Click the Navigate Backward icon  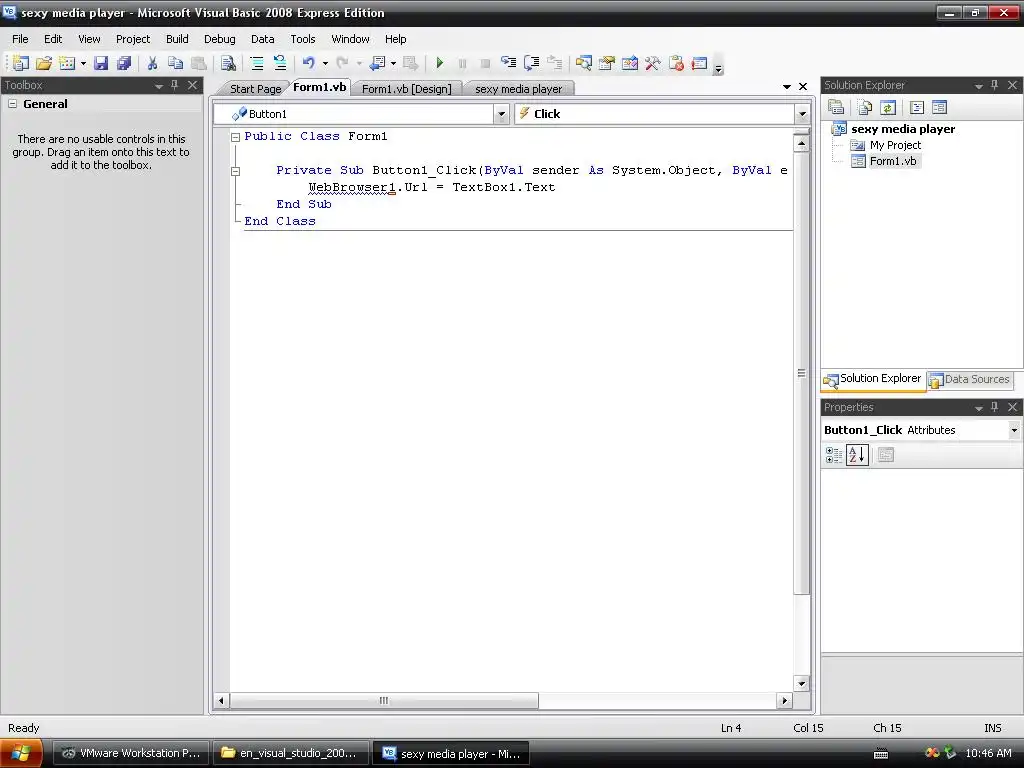[377, 63]
